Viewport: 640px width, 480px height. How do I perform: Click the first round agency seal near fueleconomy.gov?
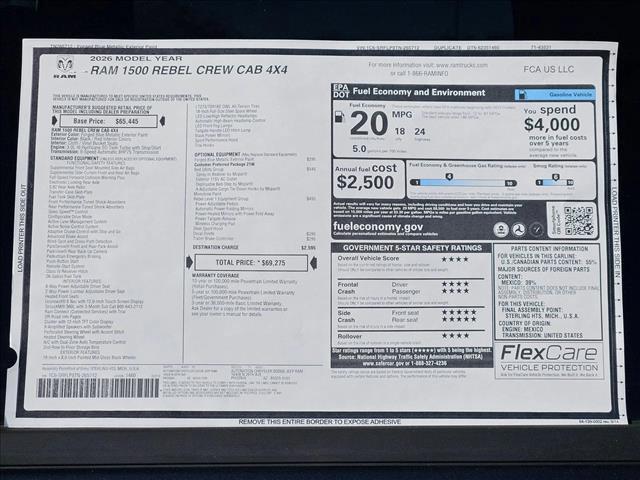(x=501, y=230)
